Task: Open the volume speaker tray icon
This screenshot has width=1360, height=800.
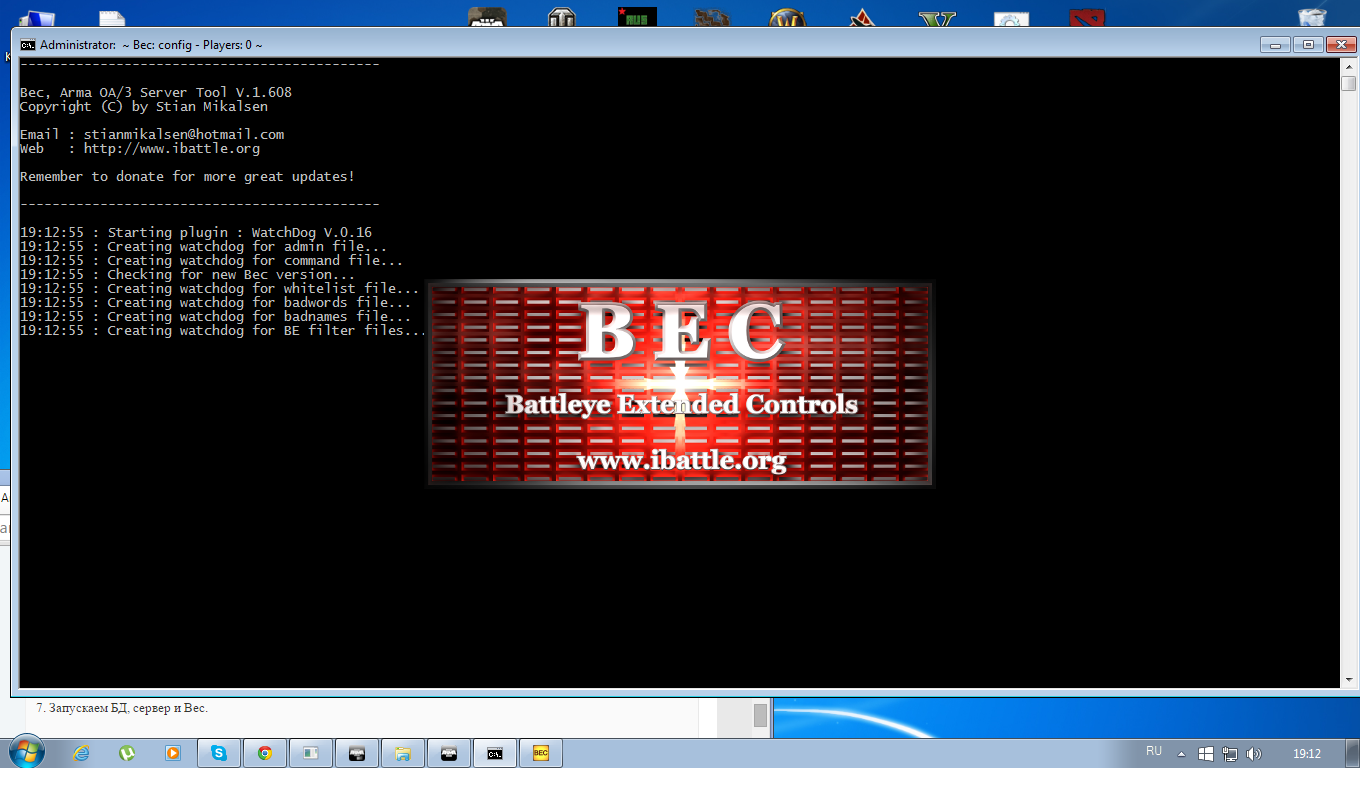Action: tap(1254, 754)
